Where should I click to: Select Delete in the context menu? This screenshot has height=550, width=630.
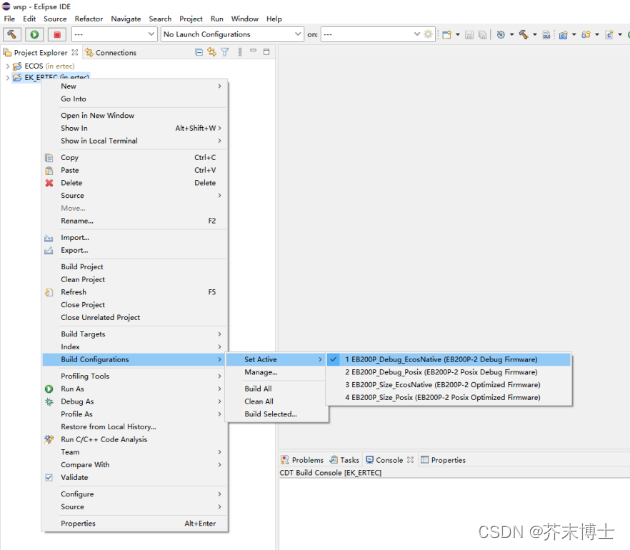[x=135, y=183]
